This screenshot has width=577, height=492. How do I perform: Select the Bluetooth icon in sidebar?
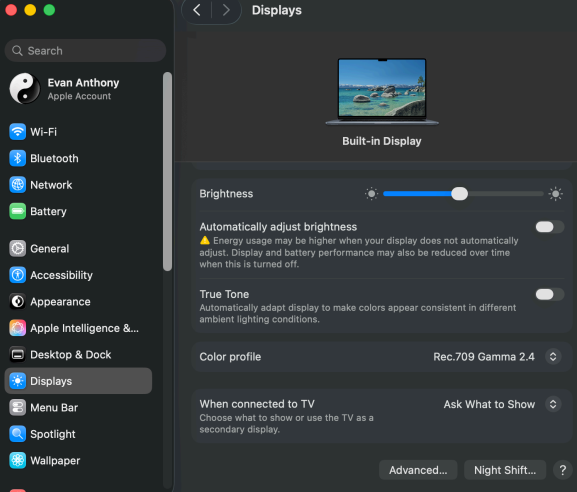point(17,158)
